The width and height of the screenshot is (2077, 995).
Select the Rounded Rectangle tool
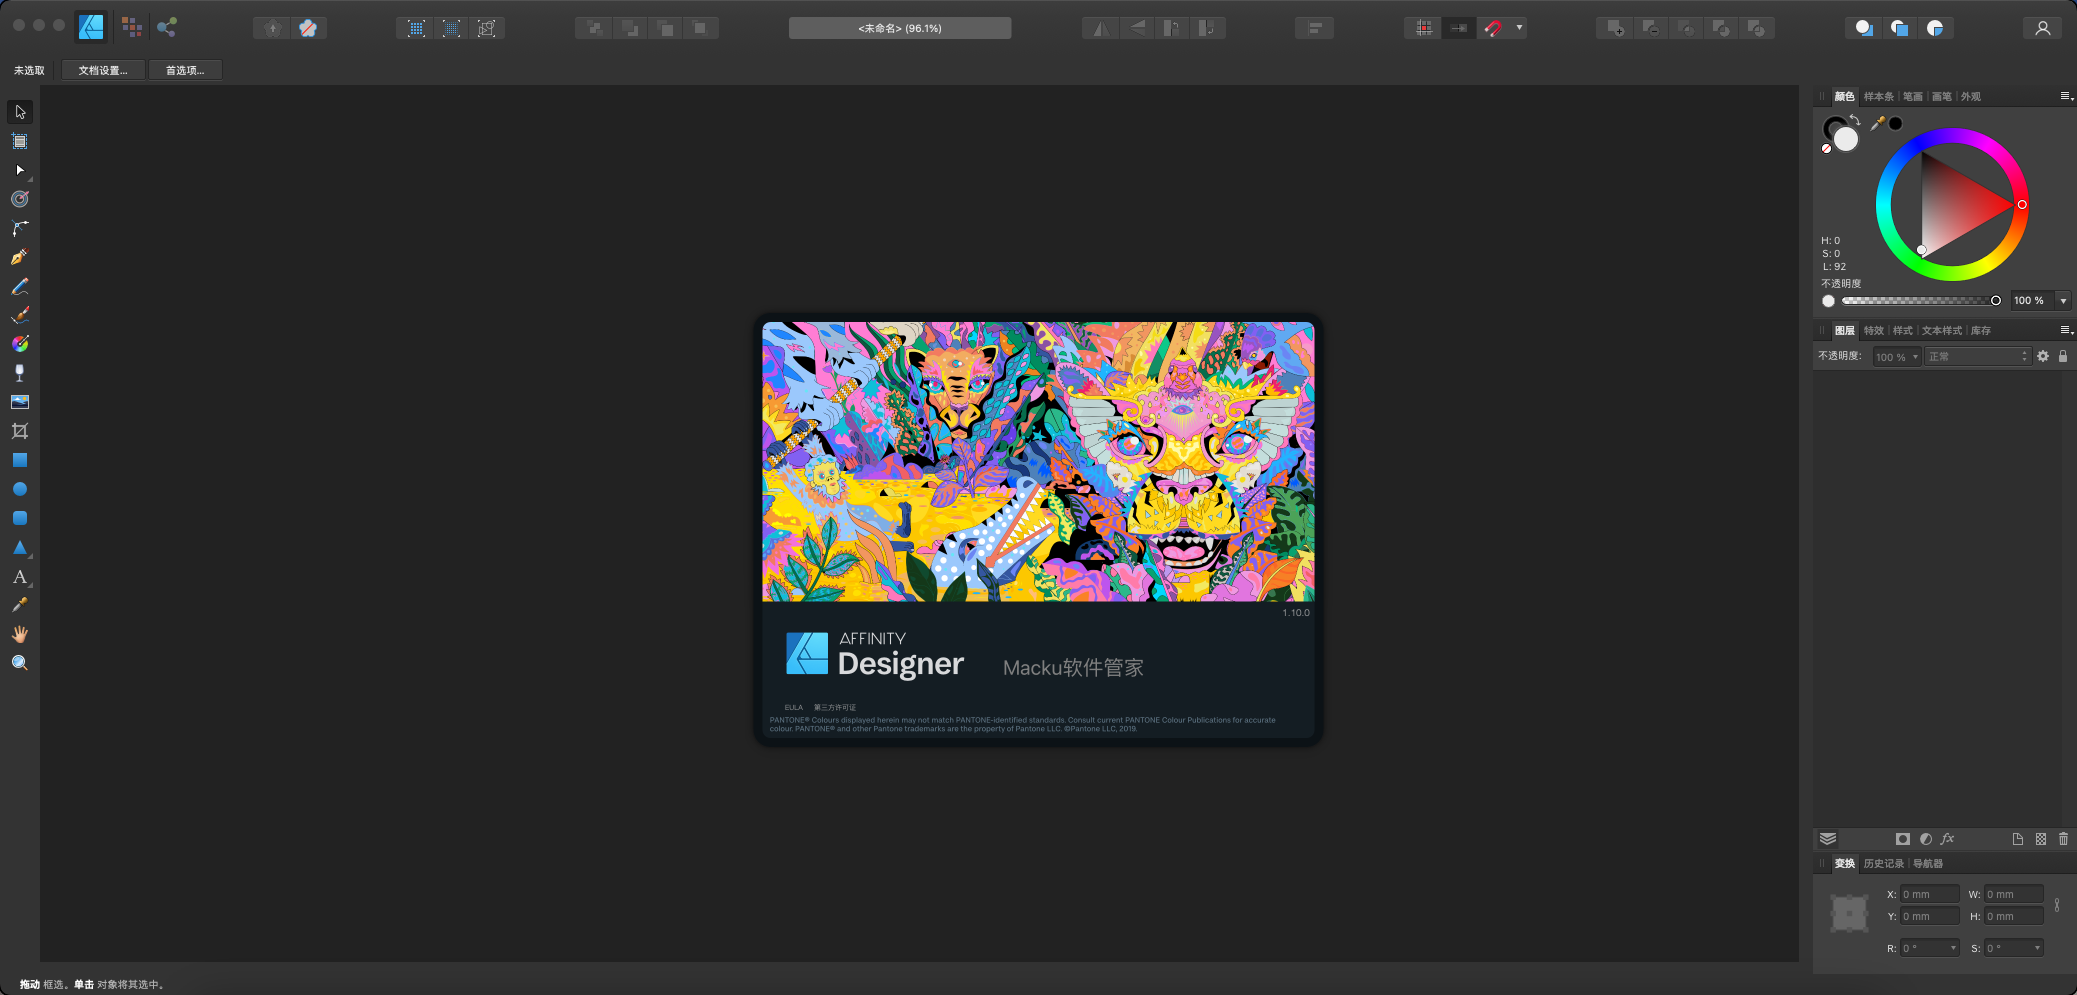click(x=20, y=518)
